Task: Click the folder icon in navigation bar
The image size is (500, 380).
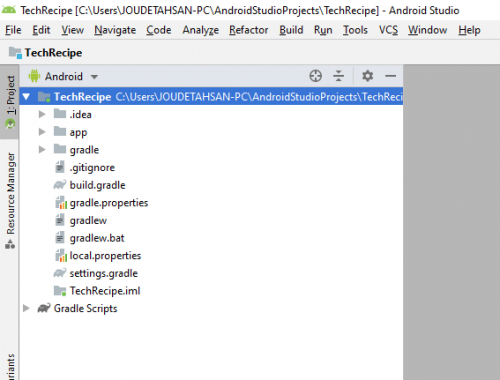Action: [x=15, y=53]
